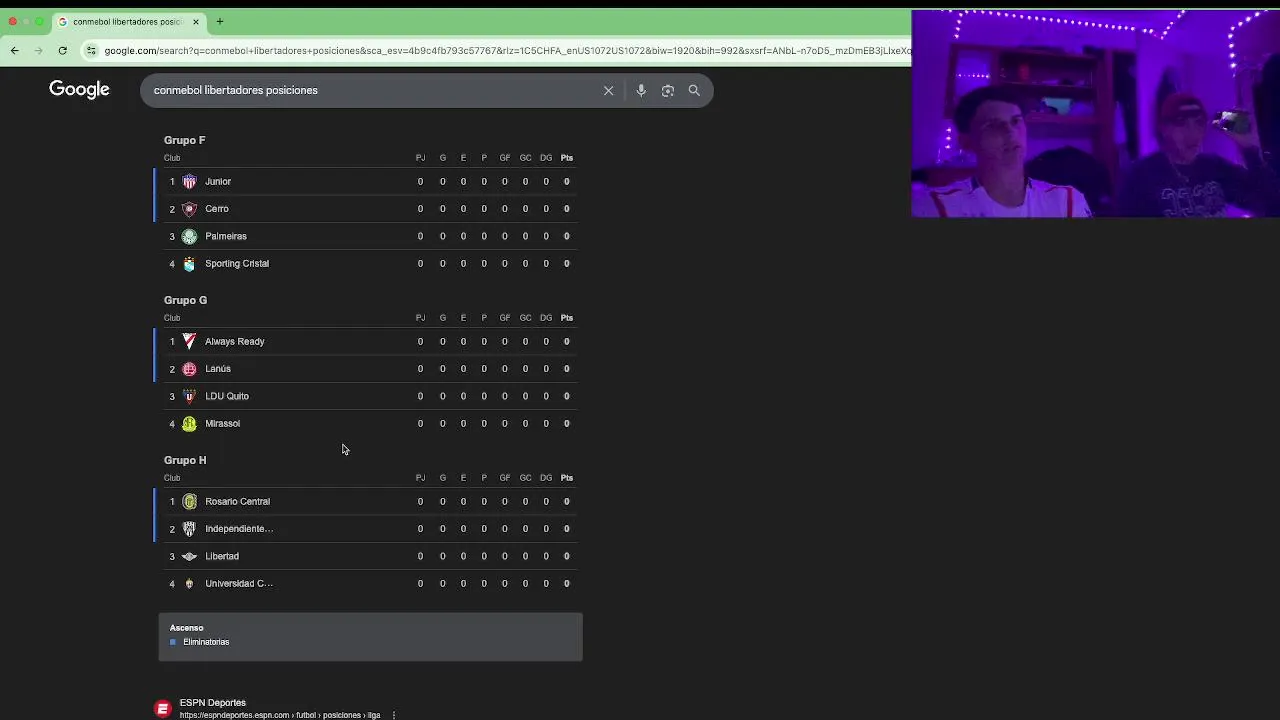Click the Cerro team crest

pos(189,209)
